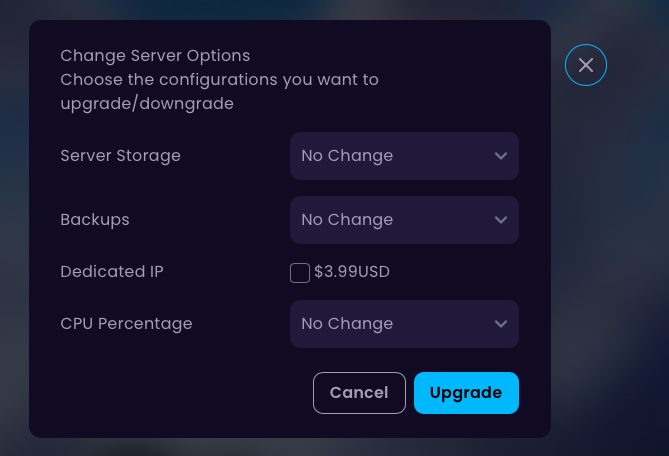Click the Dedicated IP label
Image resolution: width=669 pixels, height=456 pixels.
click(112, 272)
